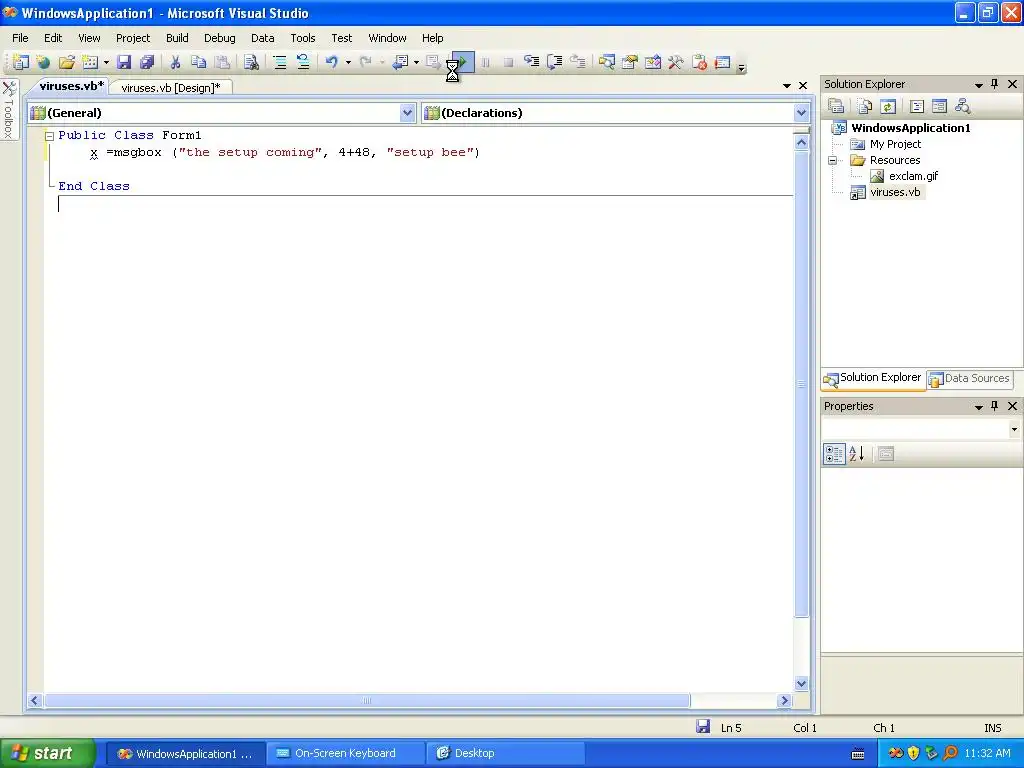Open the Tools menu

pyautogui.click(x=302, y=38)
